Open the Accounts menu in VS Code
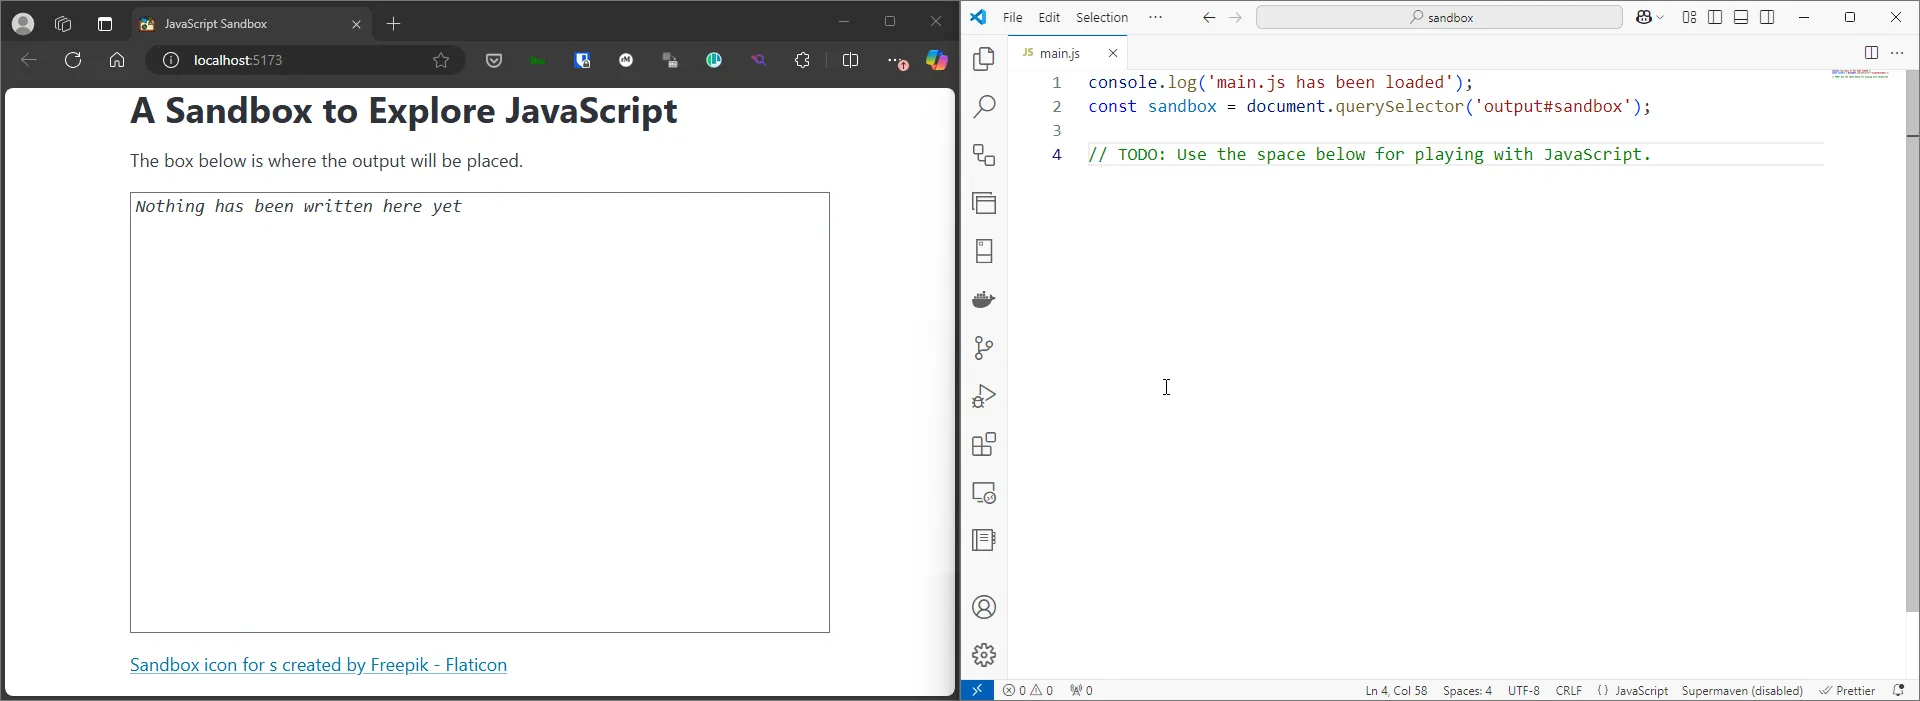Screen dimensions: 1920x701 pos(984,607)
